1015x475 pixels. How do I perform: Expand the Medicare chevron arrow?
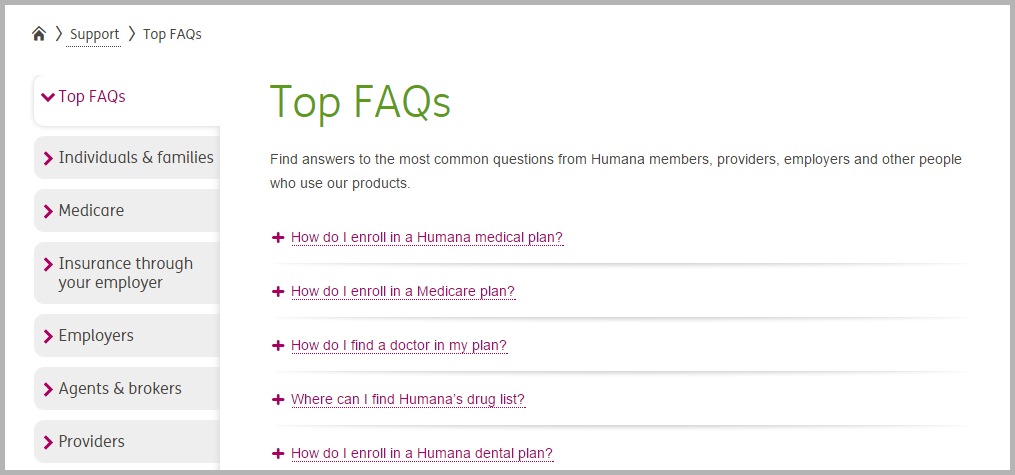[48, 212]
